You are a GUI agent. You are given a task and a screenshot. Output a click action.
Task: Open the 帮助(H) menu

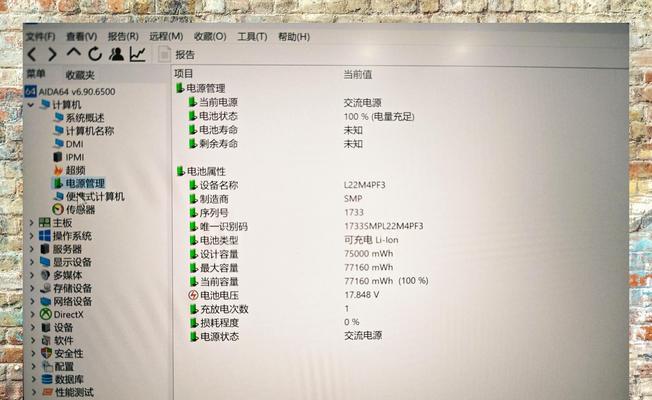(294, 37)
